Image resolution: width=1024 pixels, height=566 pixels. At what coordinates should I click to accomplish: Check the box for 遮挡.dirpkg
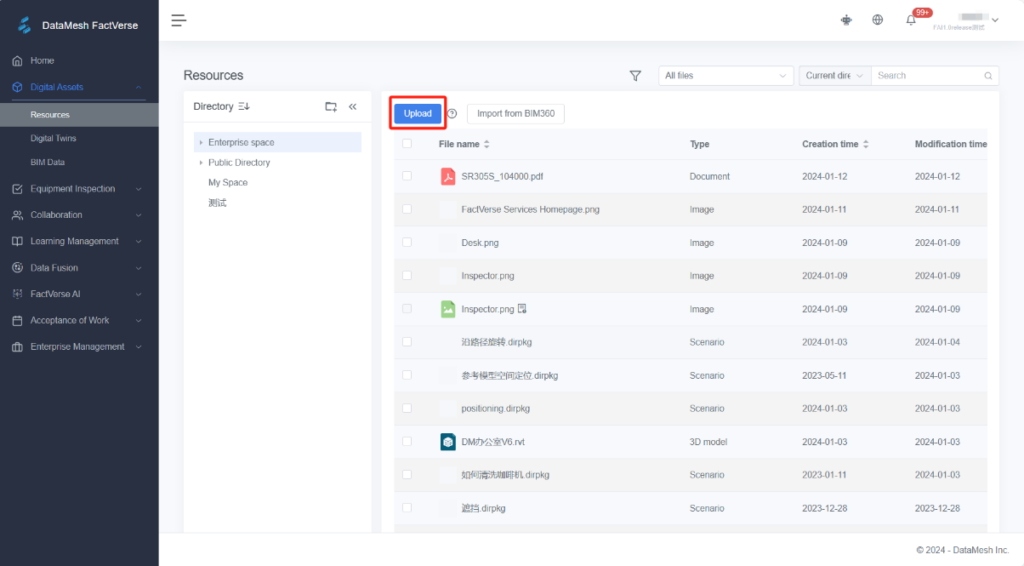coord(407,507)
